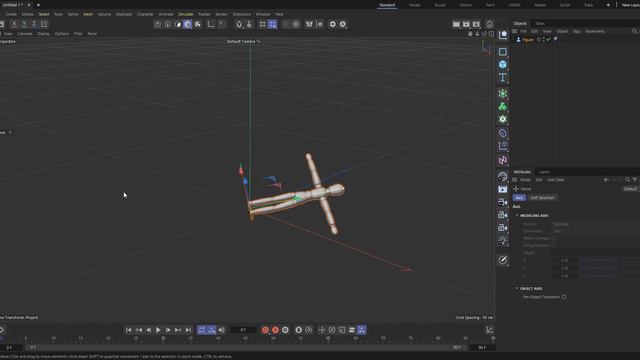Click the butterfly-shaped Symmetry icon

click(309, 24)
